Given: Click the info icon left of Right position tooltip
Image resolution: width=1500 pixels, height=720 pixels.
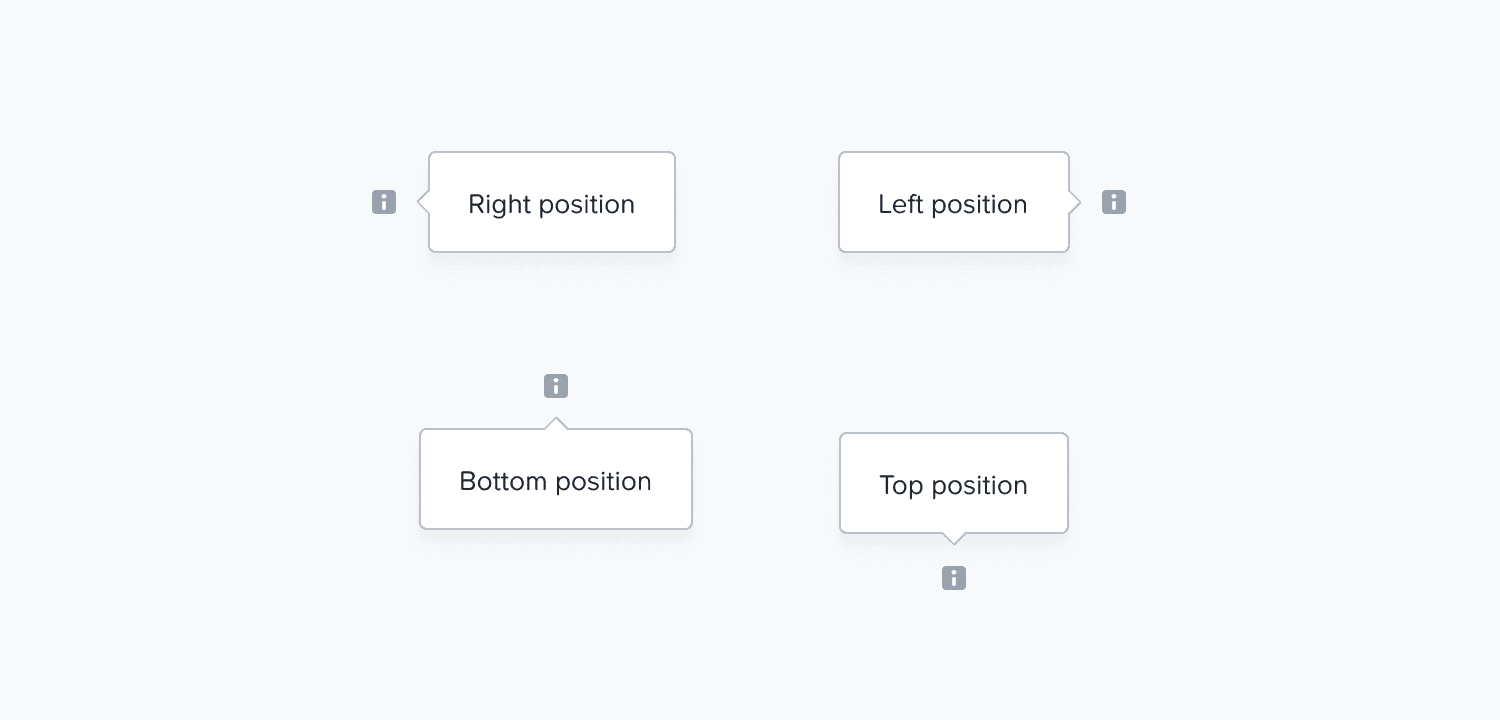Looking at the screenshot, I should 384,202.
